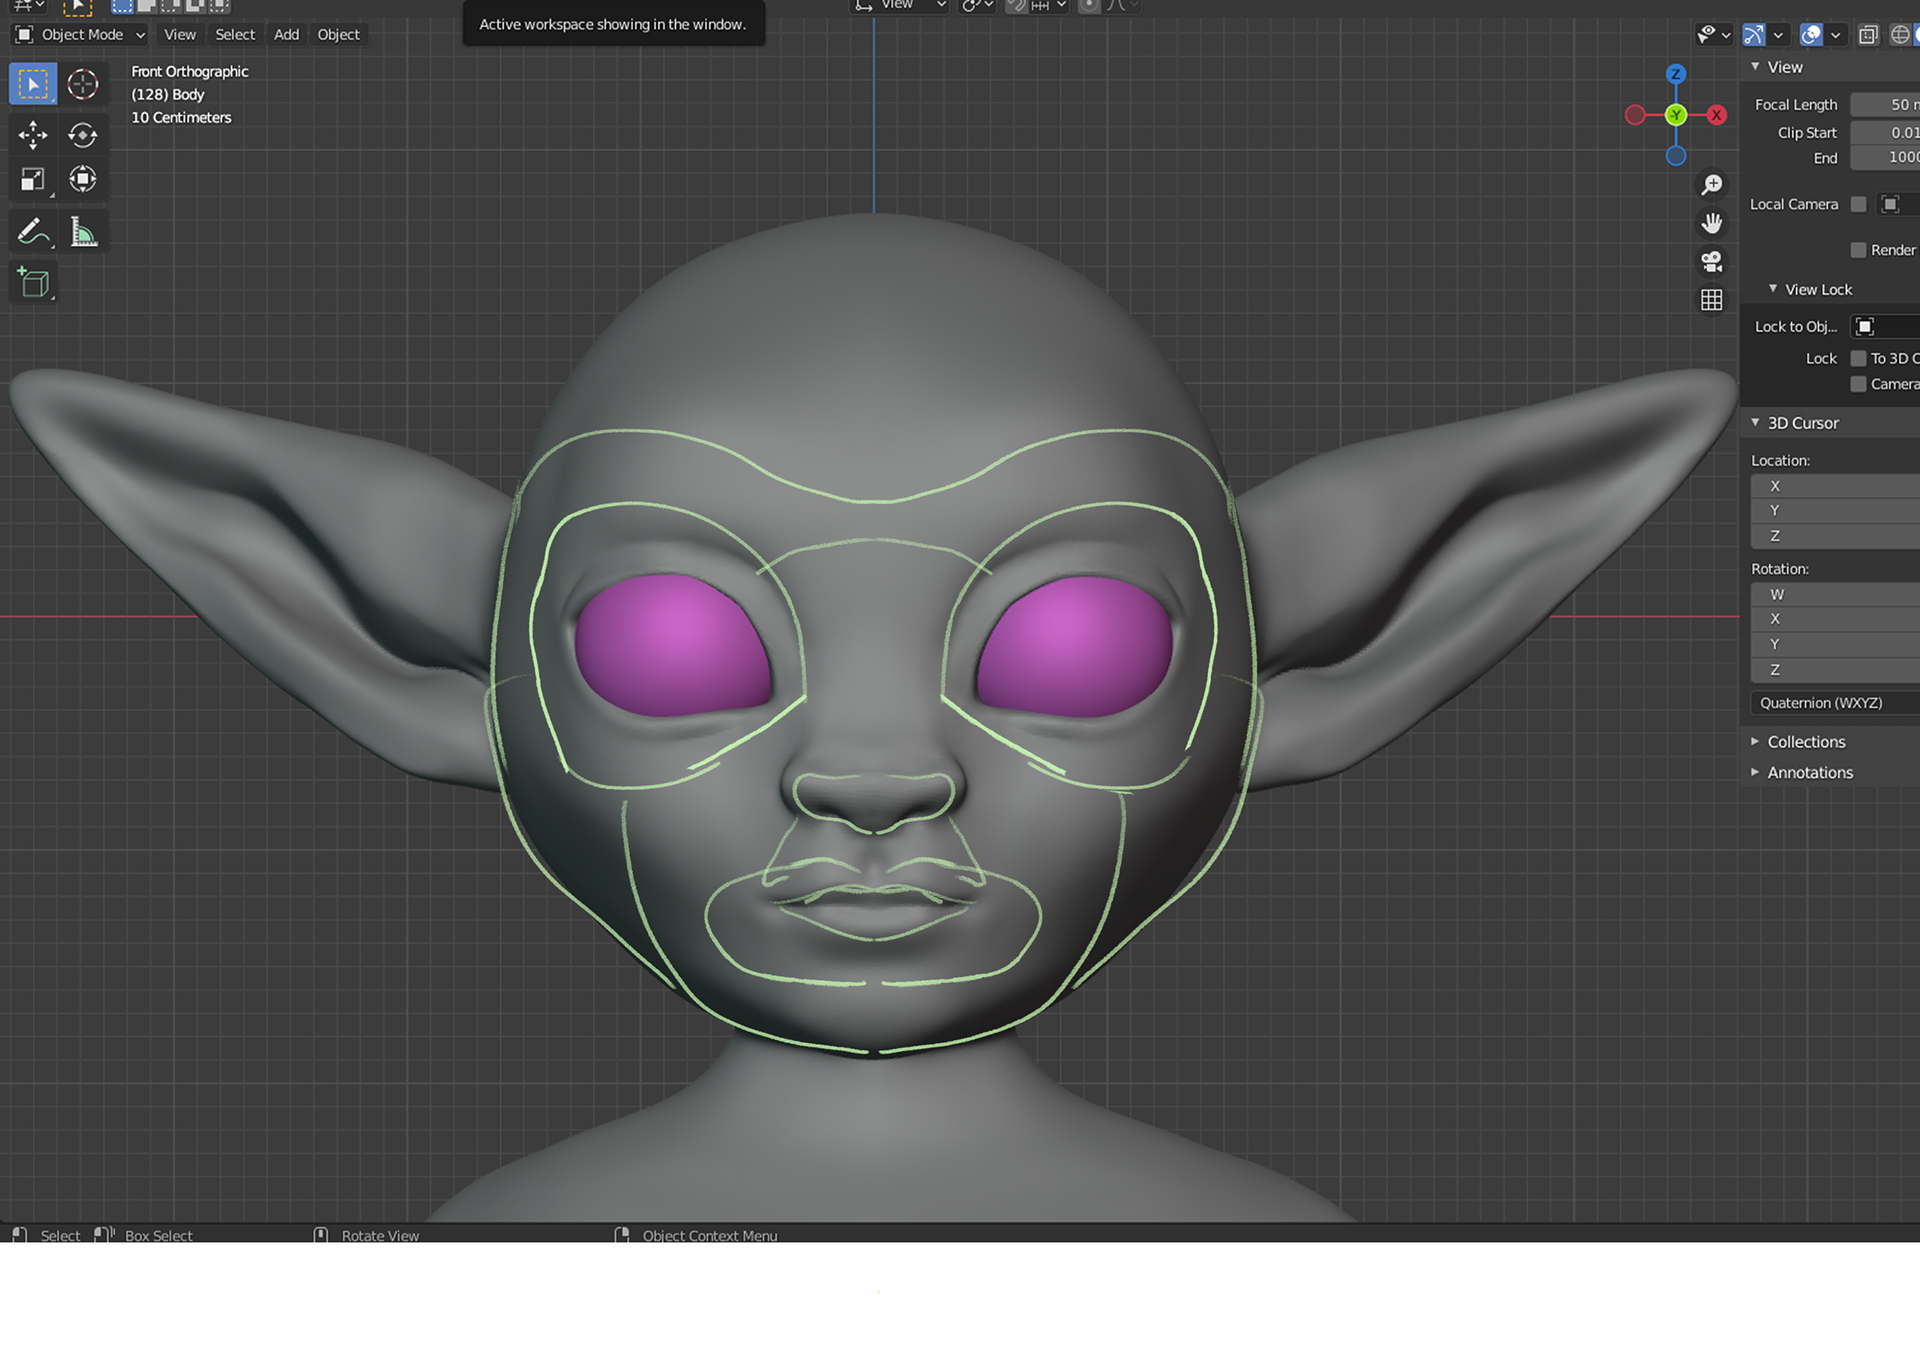This screenshot has height=1358, width=1920.
Task: Click the green -Y gizmo ball
Action: pyautogui.click(x=1676, y=115)
